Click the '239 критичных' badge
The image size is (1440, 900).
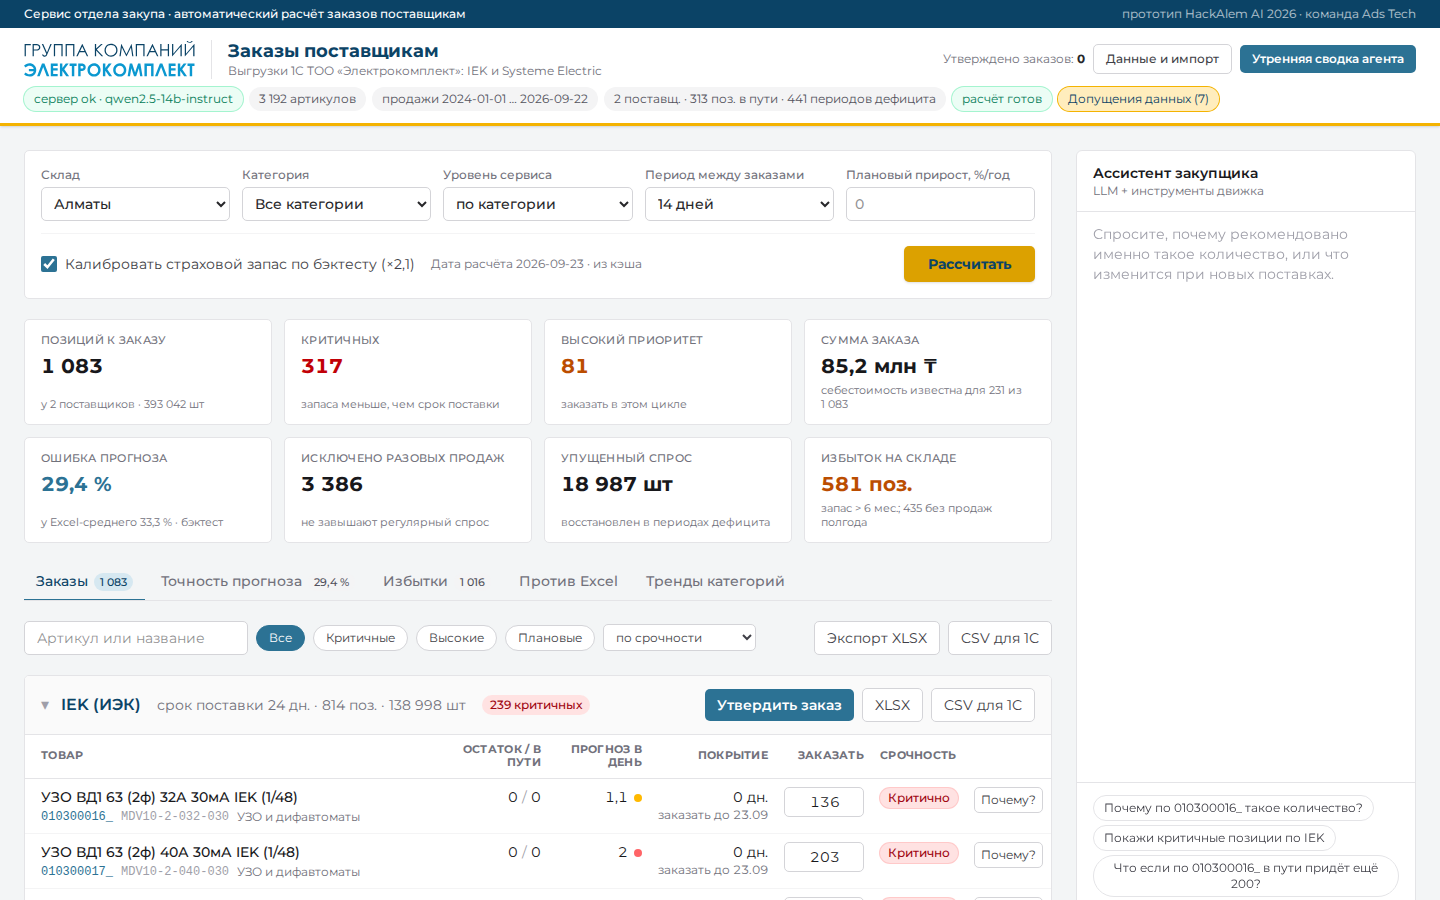coord(536,705)
